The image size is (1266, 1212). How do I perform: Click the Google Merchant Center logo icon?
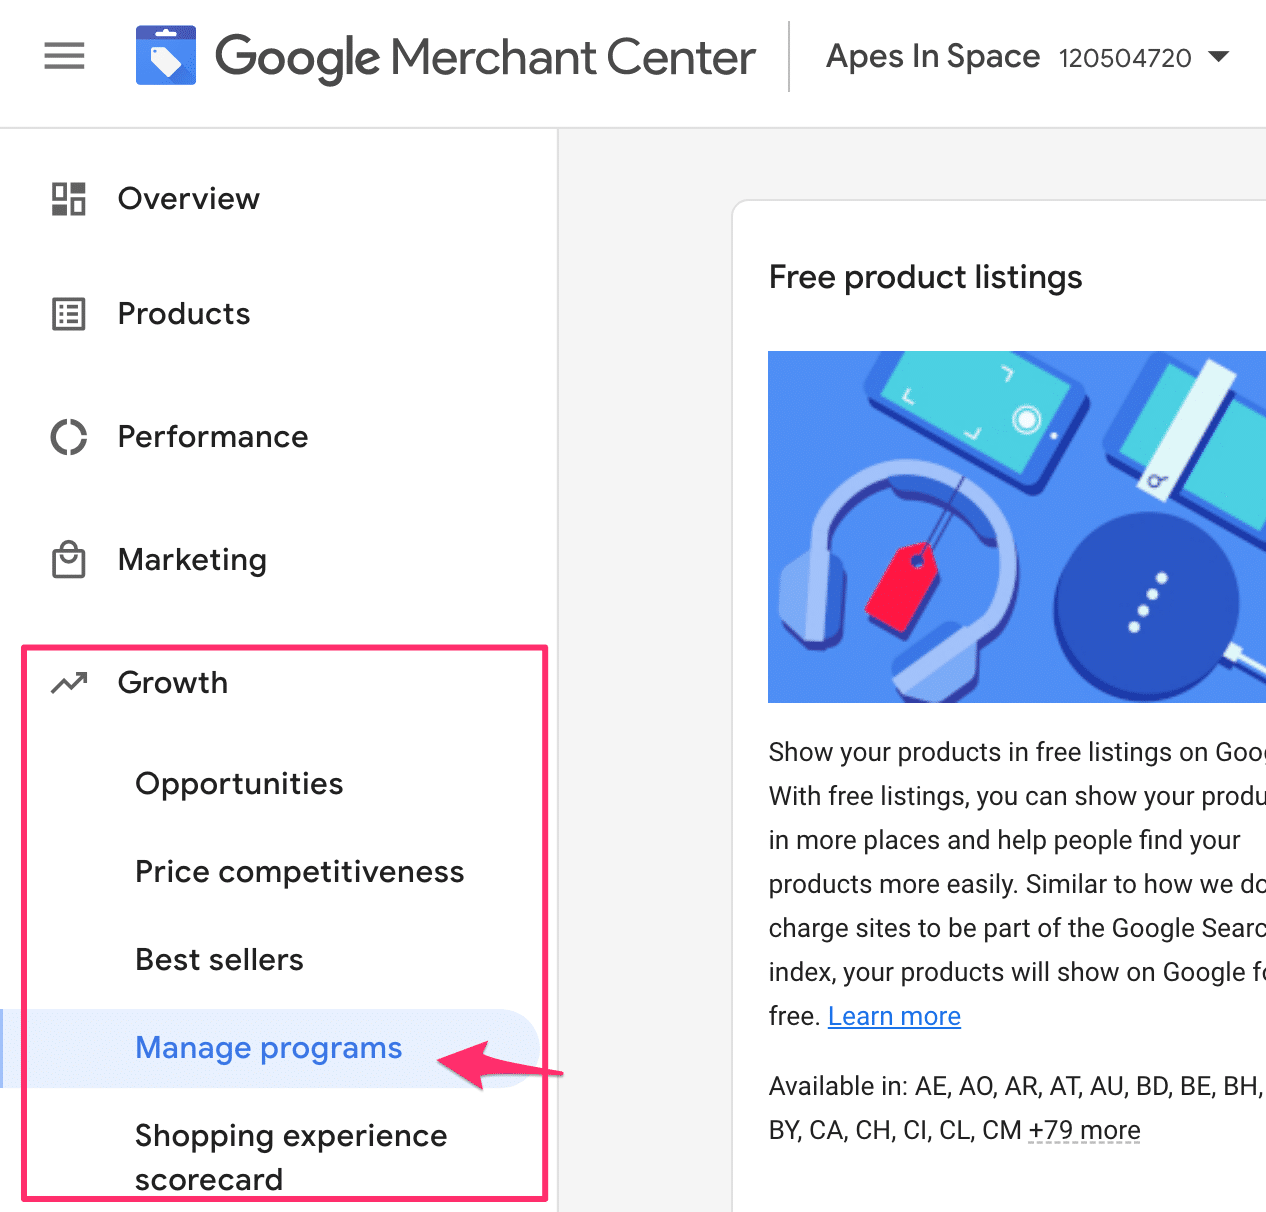tap(166, 56)
